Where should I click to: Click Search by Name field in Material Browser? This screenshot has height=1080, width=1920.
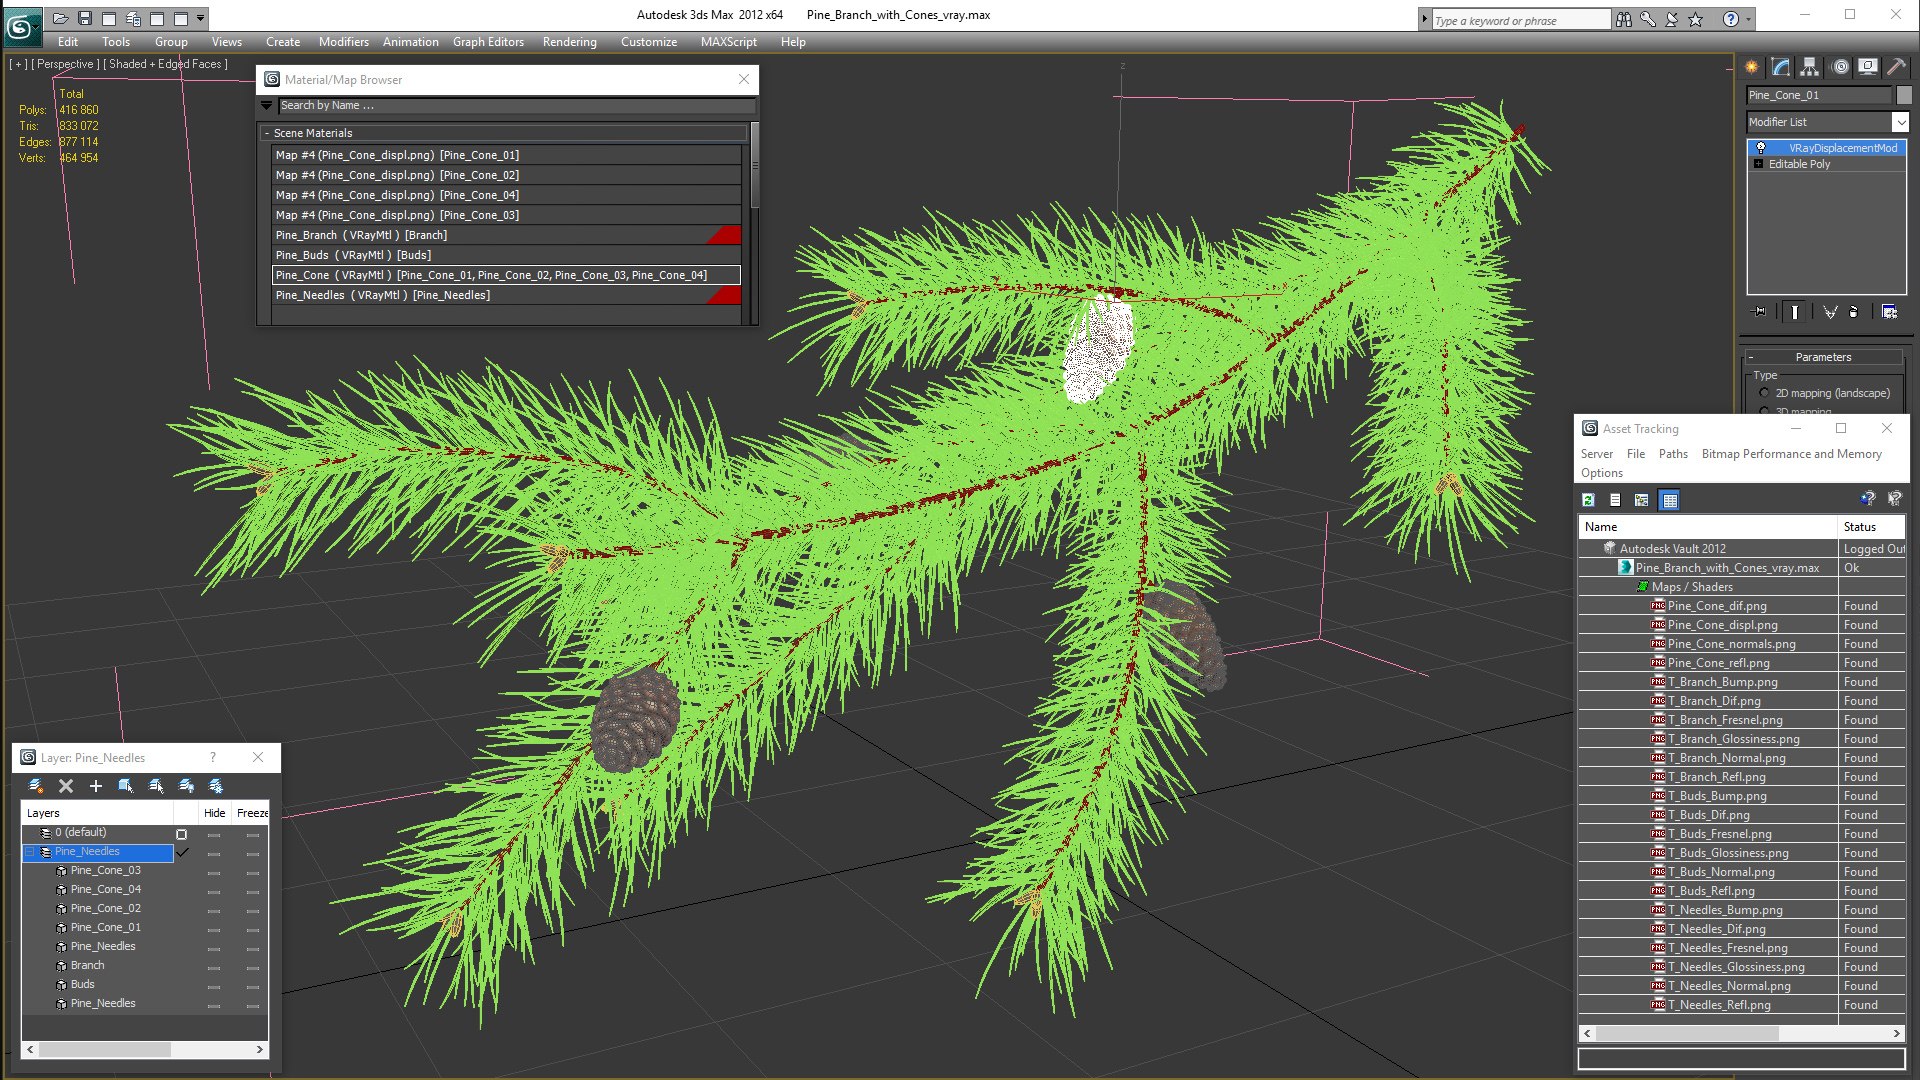coord(515,105)
